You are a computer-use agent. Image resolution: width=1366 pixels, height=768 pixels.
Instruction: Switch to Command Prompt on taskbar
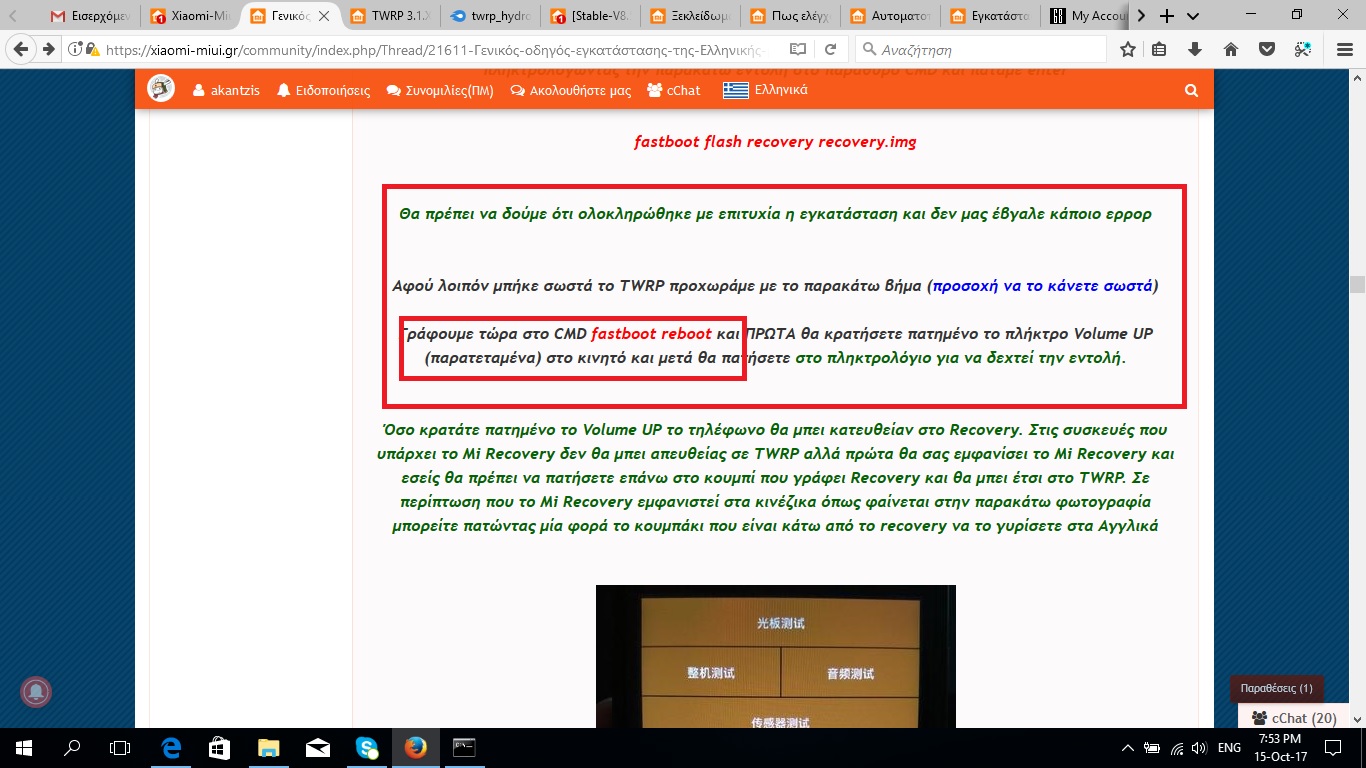click(x=464, y=748)
